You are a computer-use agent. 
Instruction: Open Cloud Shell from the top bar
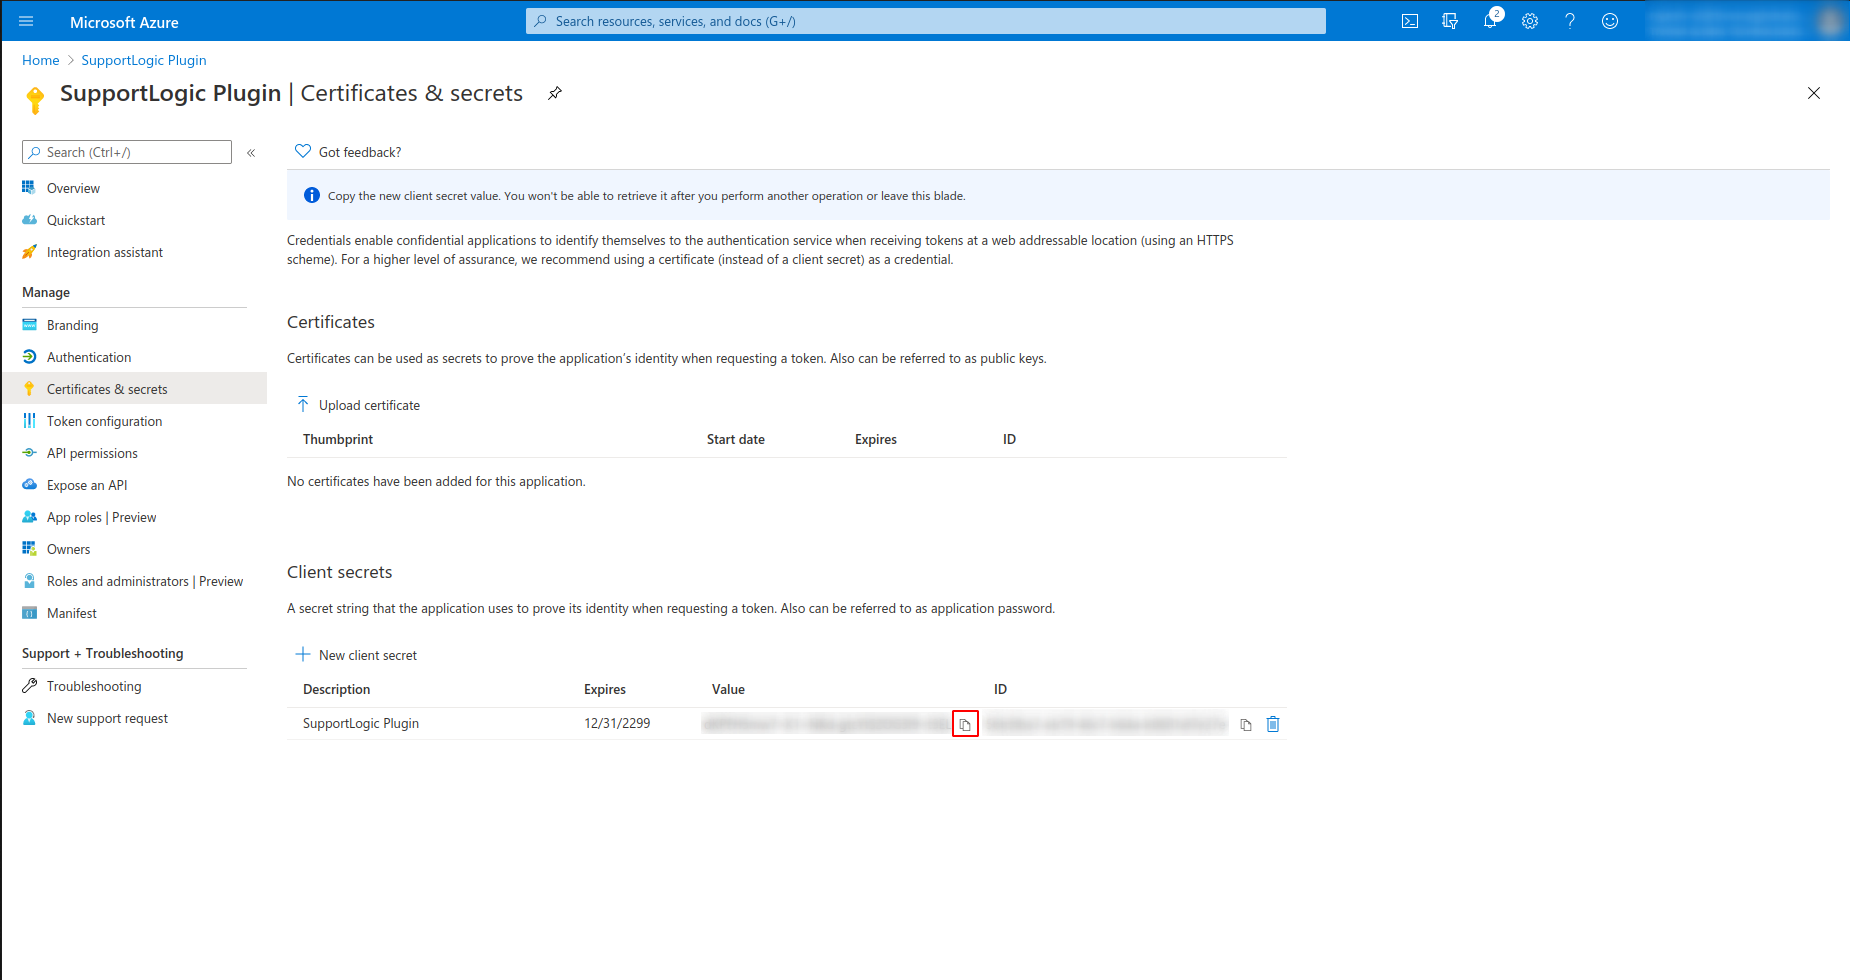point(1410,21)
